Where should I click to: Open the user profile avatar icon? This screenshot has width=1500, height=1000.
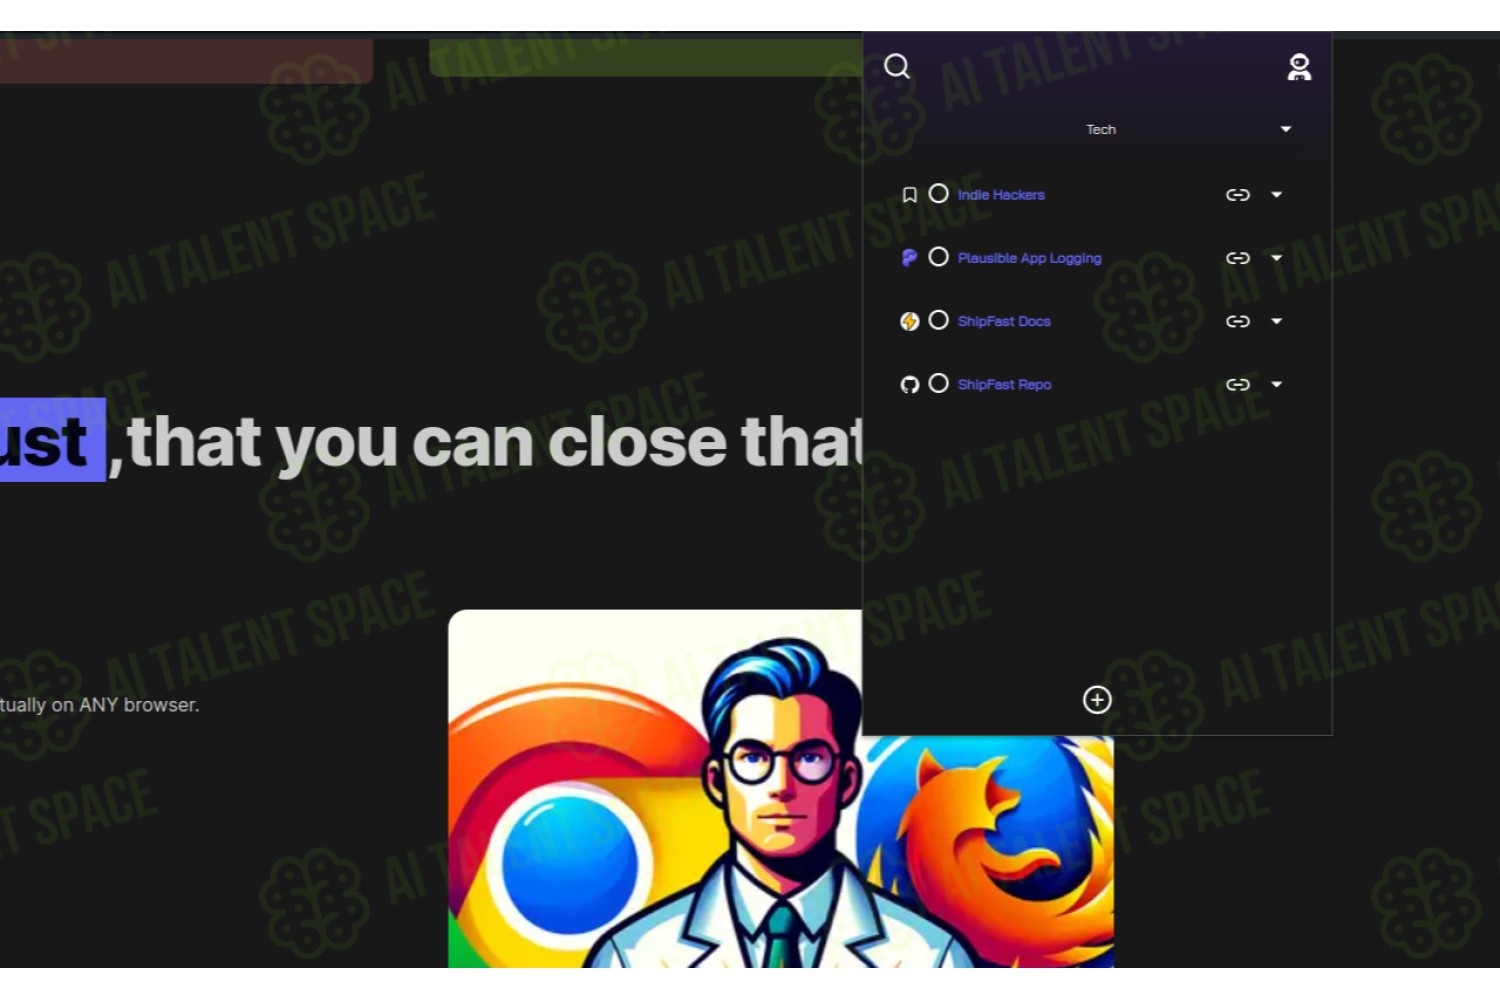(x=1299, y=67)
